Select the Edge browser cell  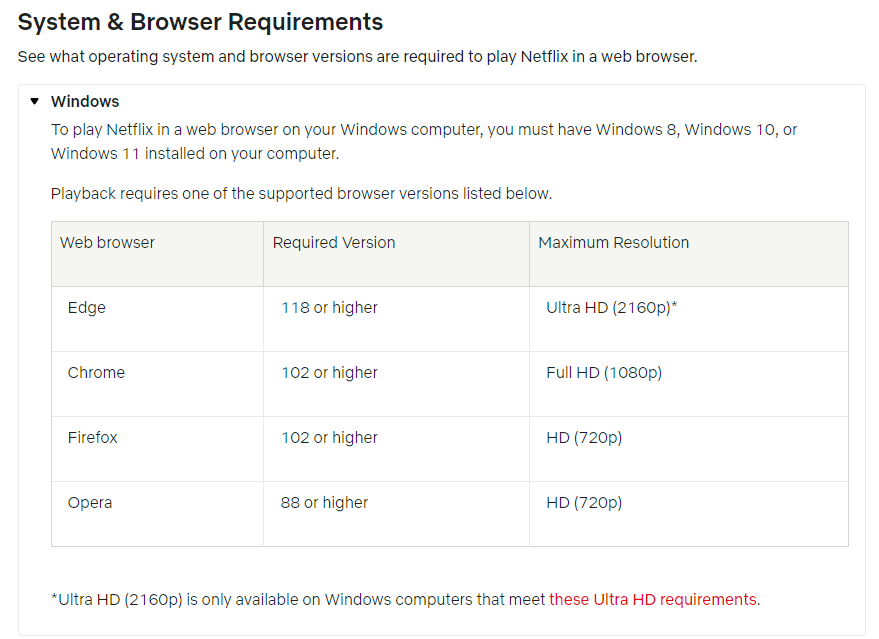point(87,308)
